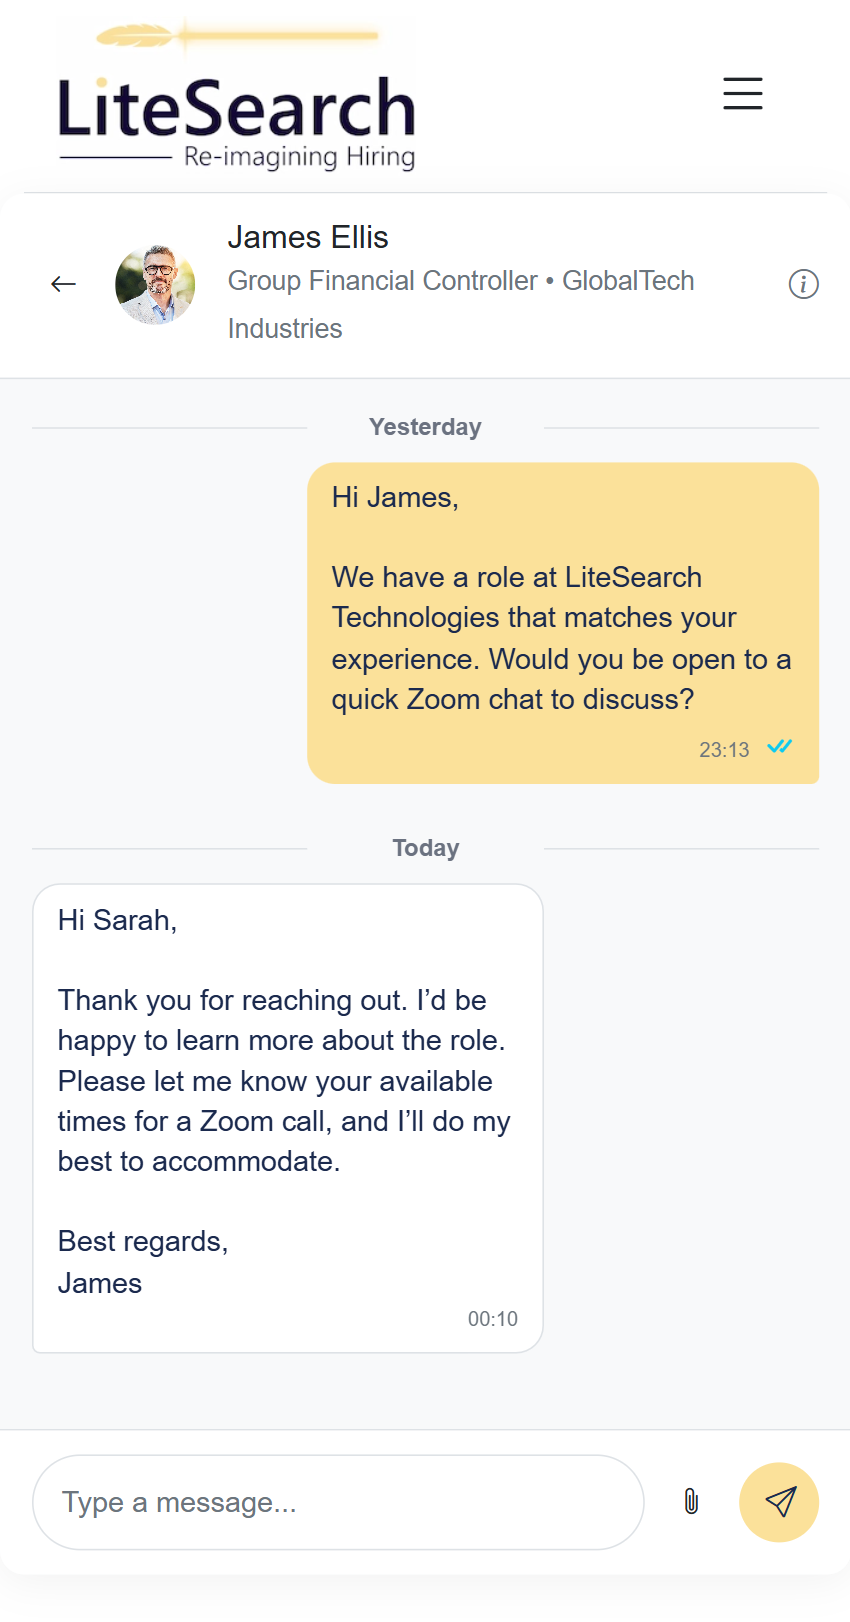Focus the 'Type a message...' input field
Screen dimensions: 850x1622
pyautogui.click(x=338, y=1502)
